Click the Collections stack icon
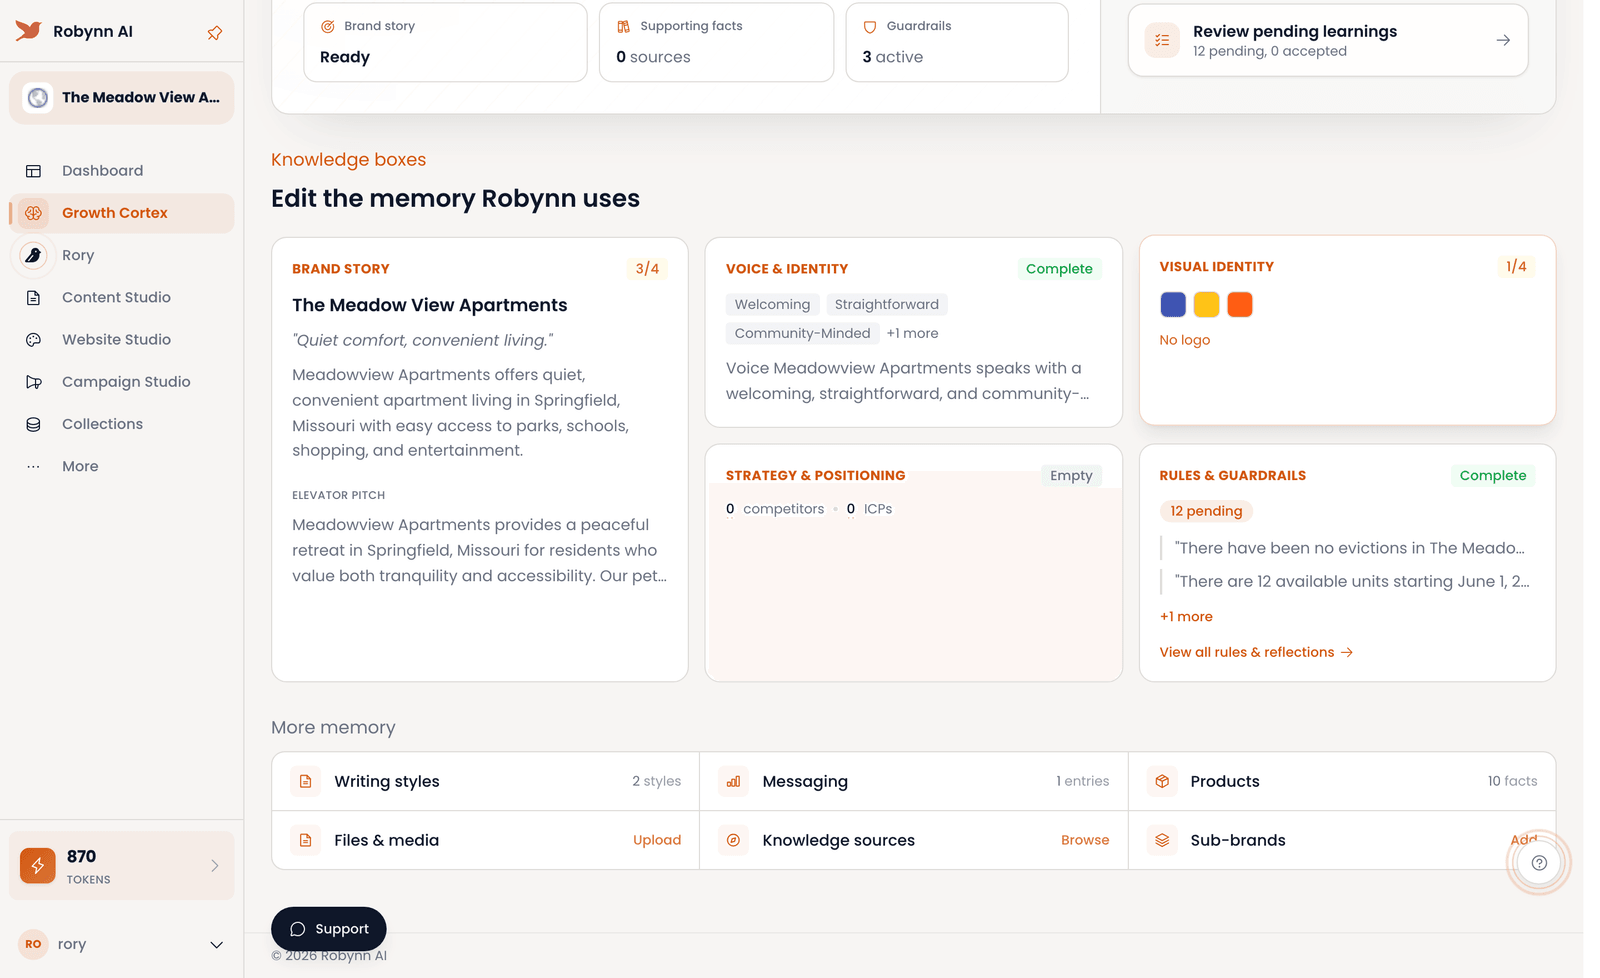The height and width of the screenshot is (978, 1600). coord(33,424)
